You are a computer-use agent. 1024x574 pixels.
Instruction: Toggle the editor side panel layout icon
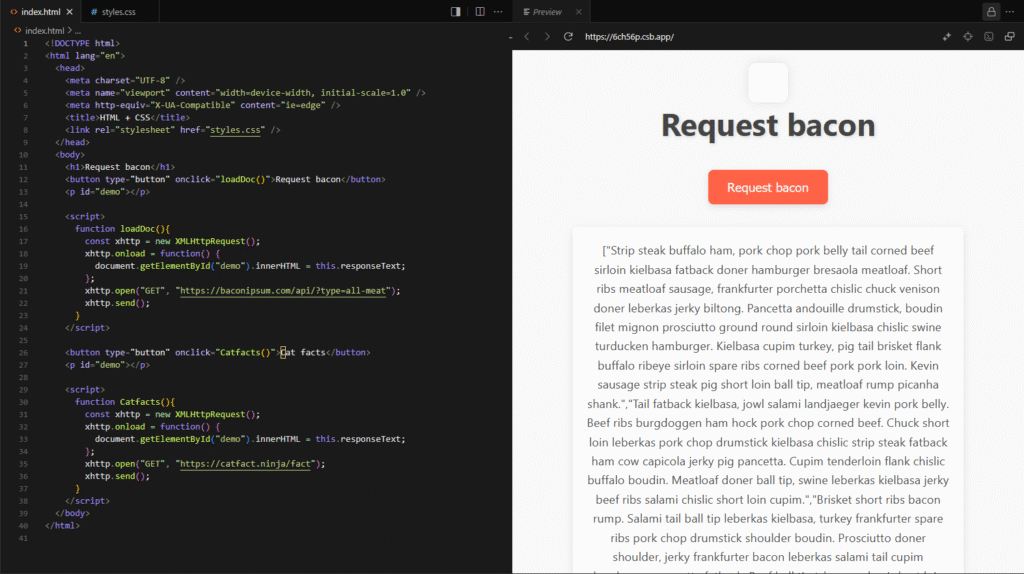coord(456,12)
